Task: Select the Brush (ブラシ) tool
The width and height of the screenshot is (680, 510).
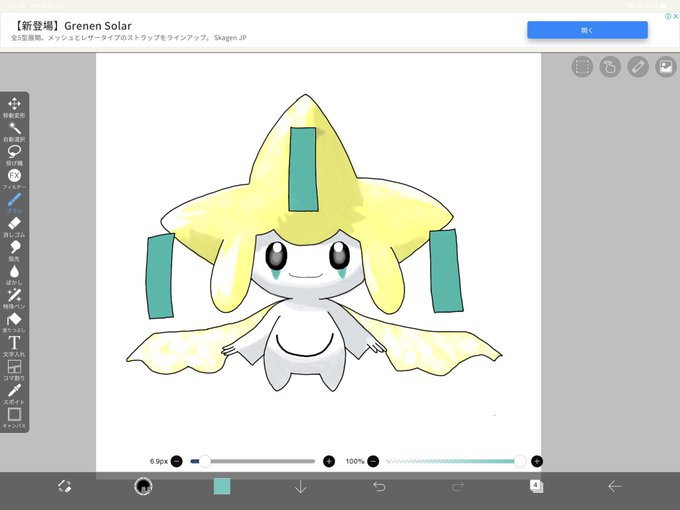Action: pyautogui.click(x=14, y=203)
